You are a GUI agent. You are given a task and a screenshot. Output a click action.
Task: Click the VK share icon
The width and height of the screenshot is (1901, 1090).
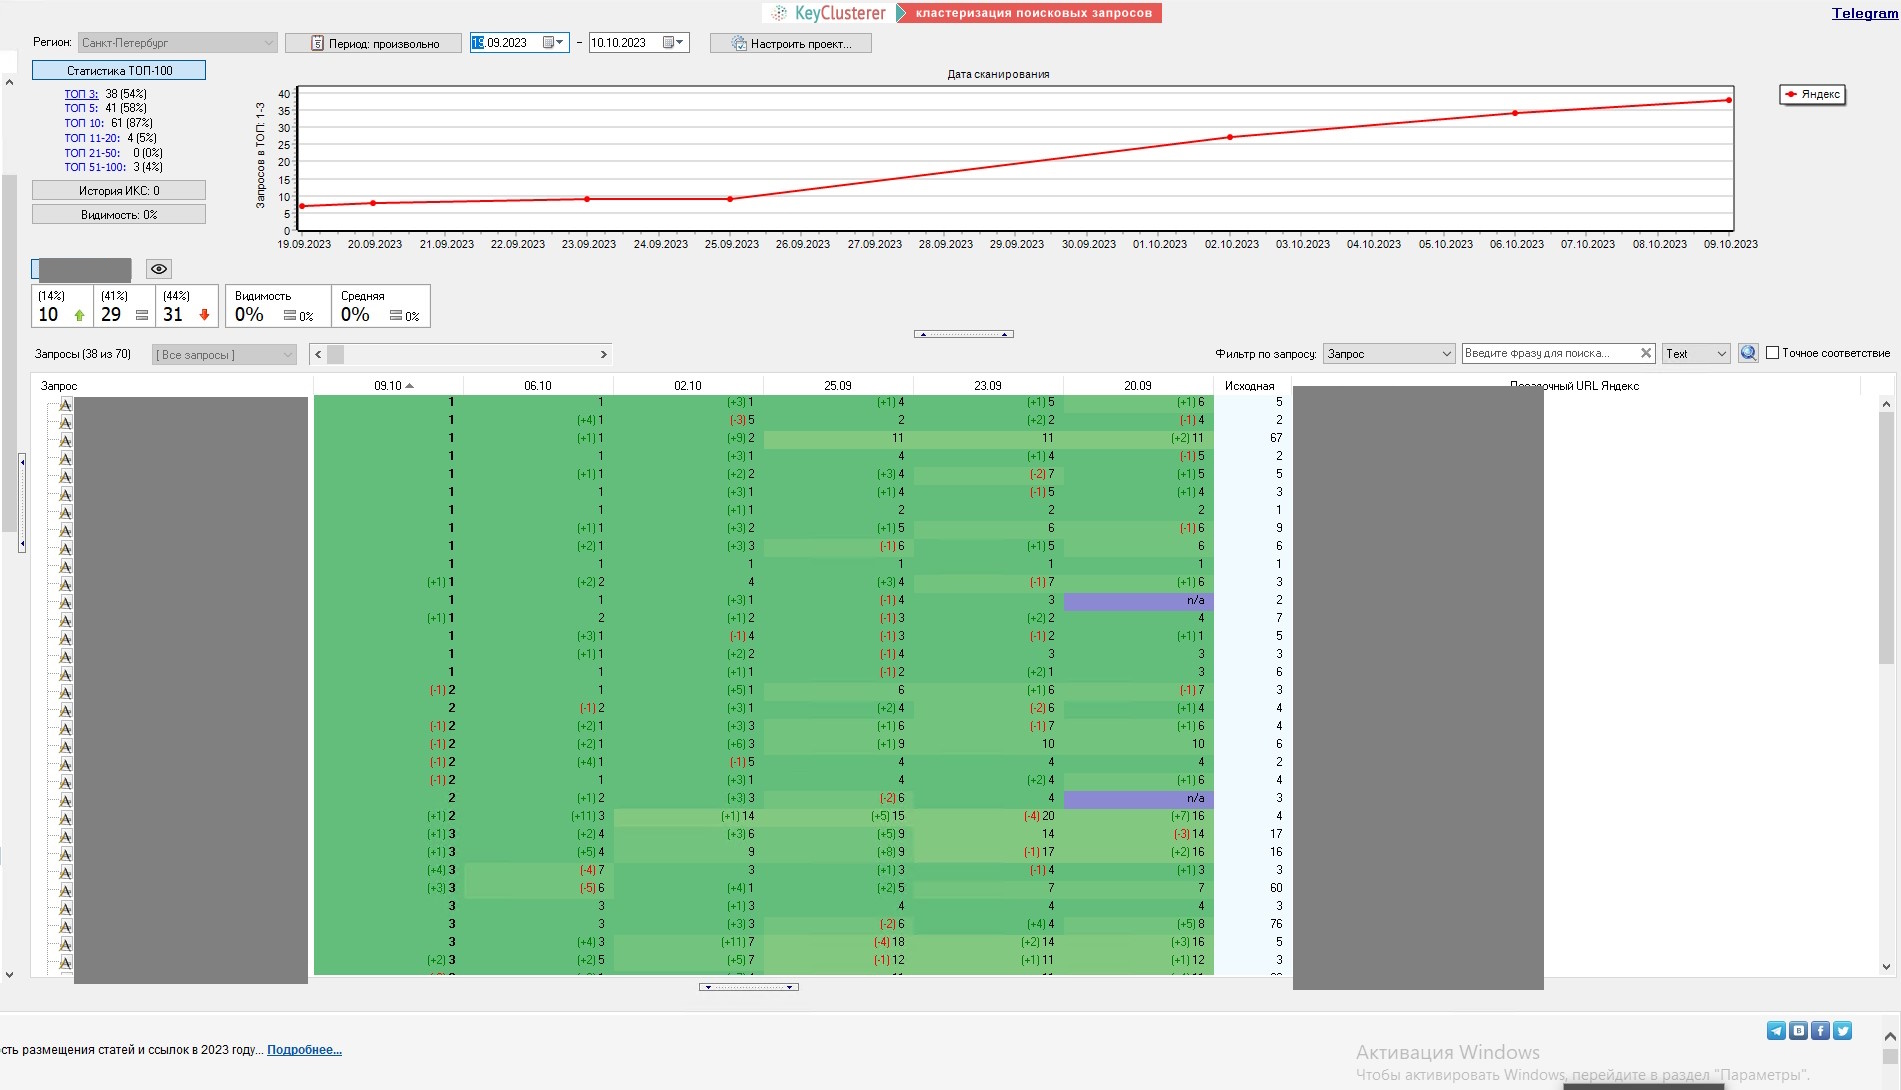click(x=1798, y=1031)
